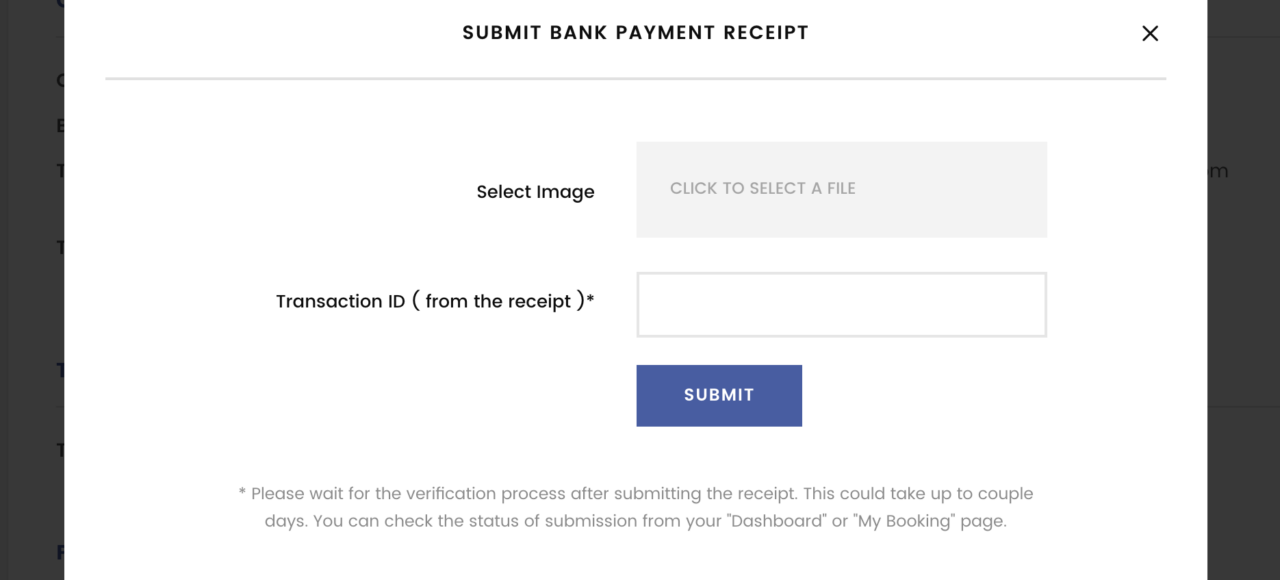Click the 'Transaction ID (from the receipt)' label
The width and height of the screenshot is (1280, 580).
point(435,301)
